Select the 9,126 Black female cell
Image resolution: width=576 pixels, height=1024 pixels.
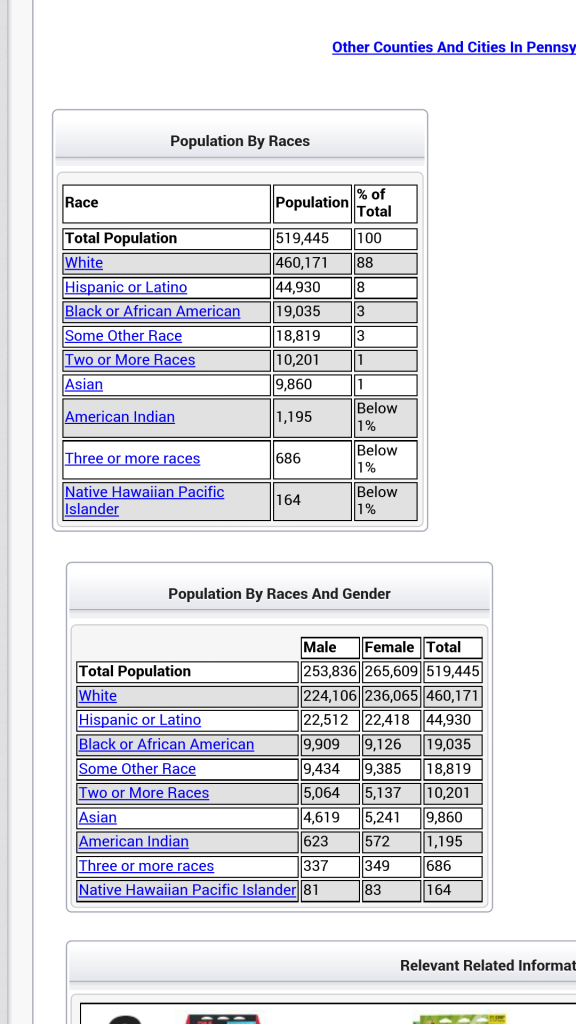coord(391,744)
